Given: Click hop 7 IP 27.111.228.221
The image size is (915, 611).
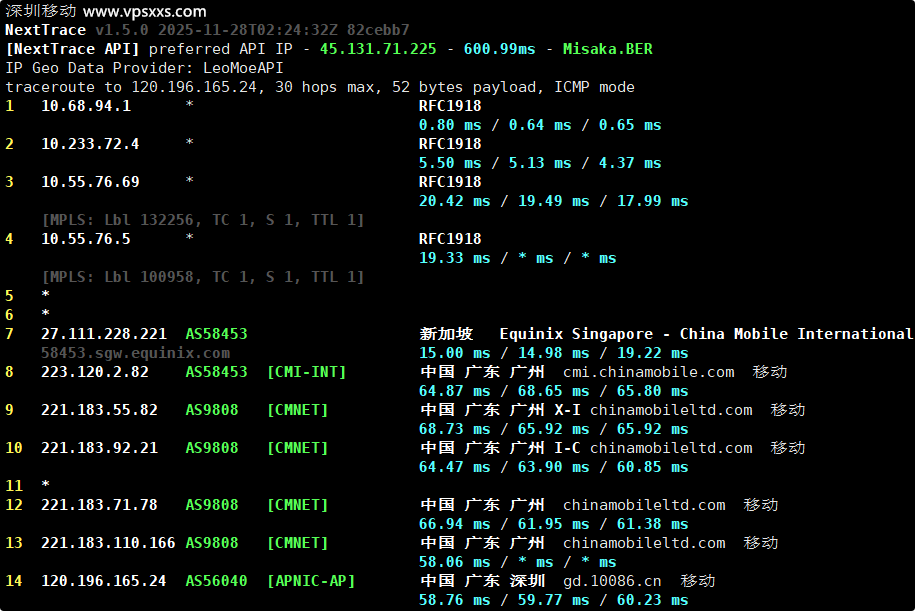Looking at the screenshot, I should pyautogui.click(x=103, y=334).
